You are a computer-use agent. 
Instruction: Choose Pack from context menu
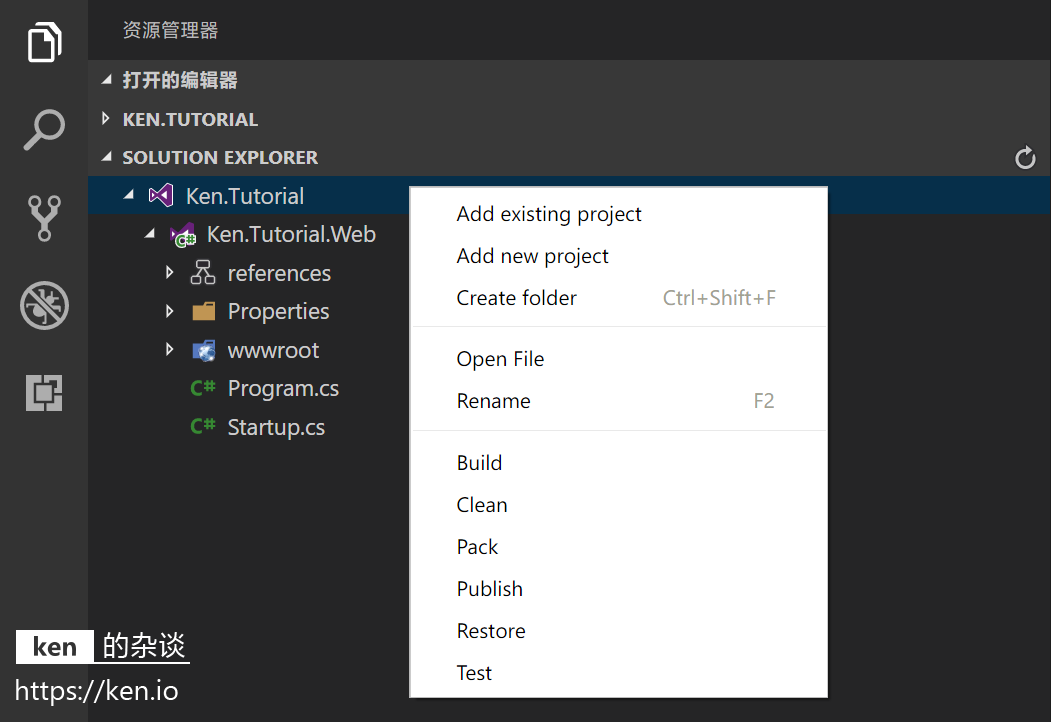[618, 547]
